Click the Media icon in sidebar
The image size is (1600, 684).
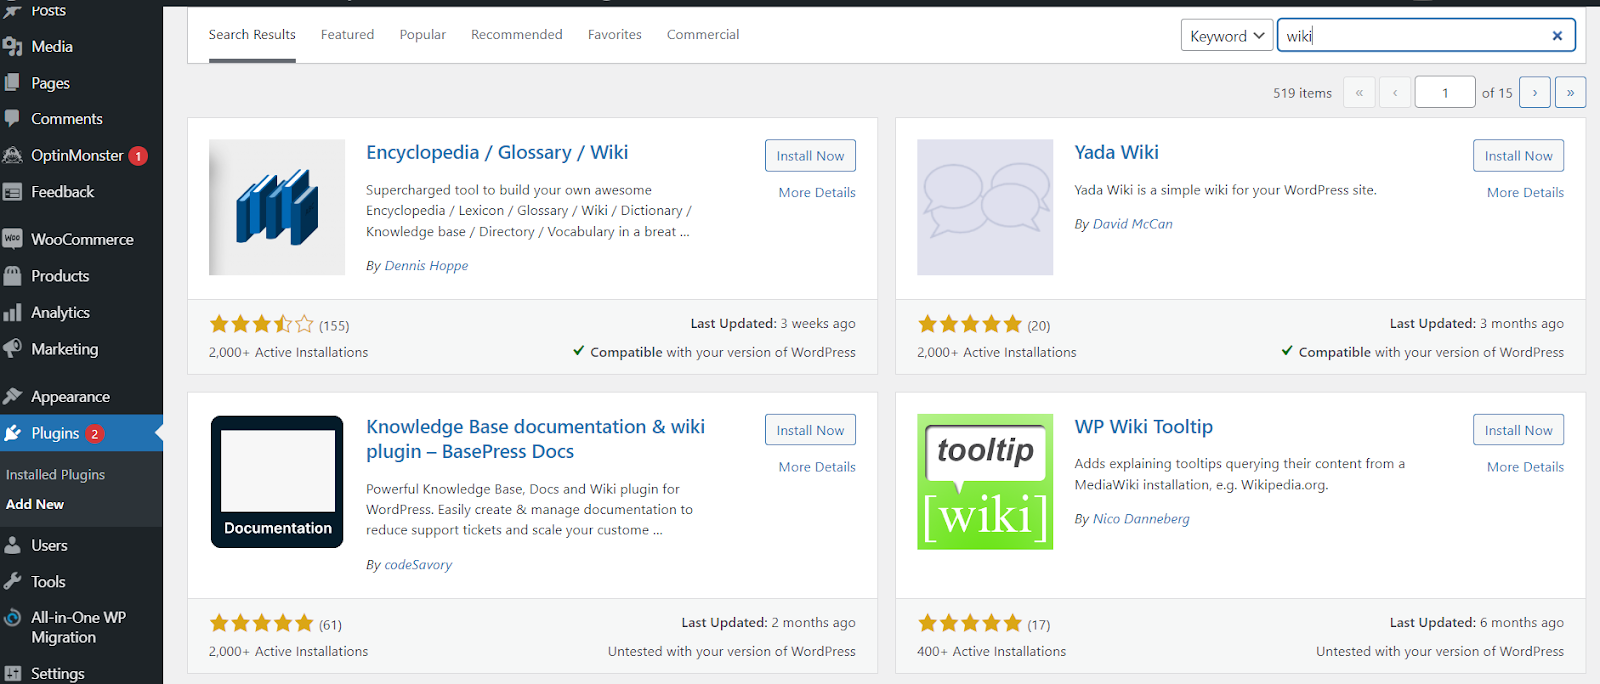(x=12, y=46)
